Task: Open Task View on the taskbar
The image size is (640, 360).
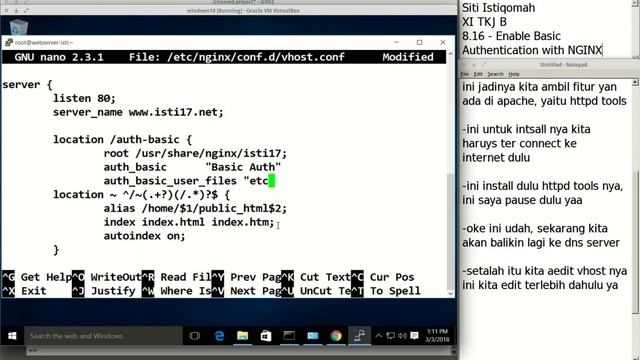Action: pos(195,336)
